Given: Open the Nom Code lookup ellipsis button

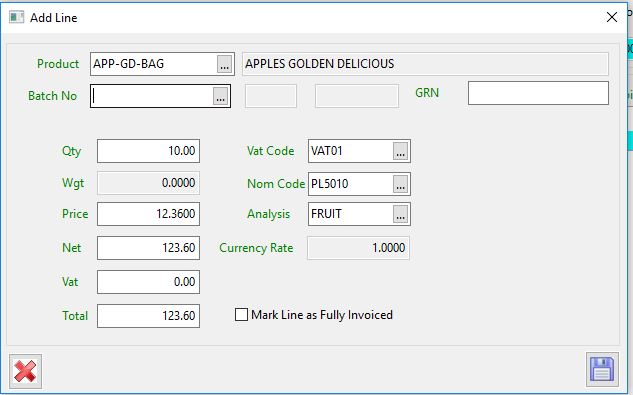Looking at the screenshot, I should 400,184.
